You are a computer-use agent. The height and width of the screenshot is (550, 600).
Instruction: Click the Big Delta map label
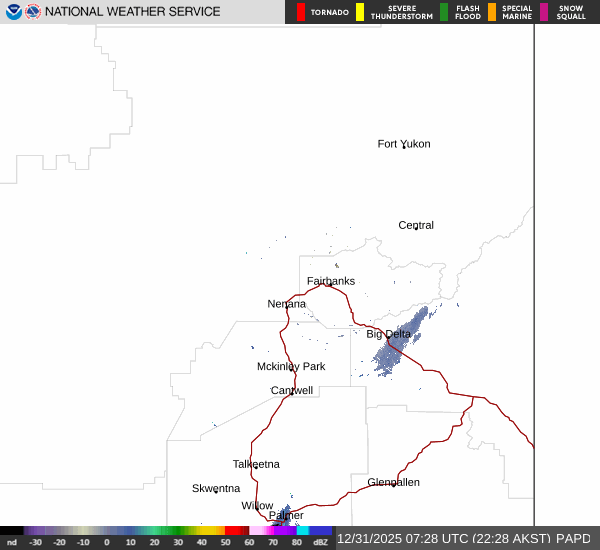point(388,334)
